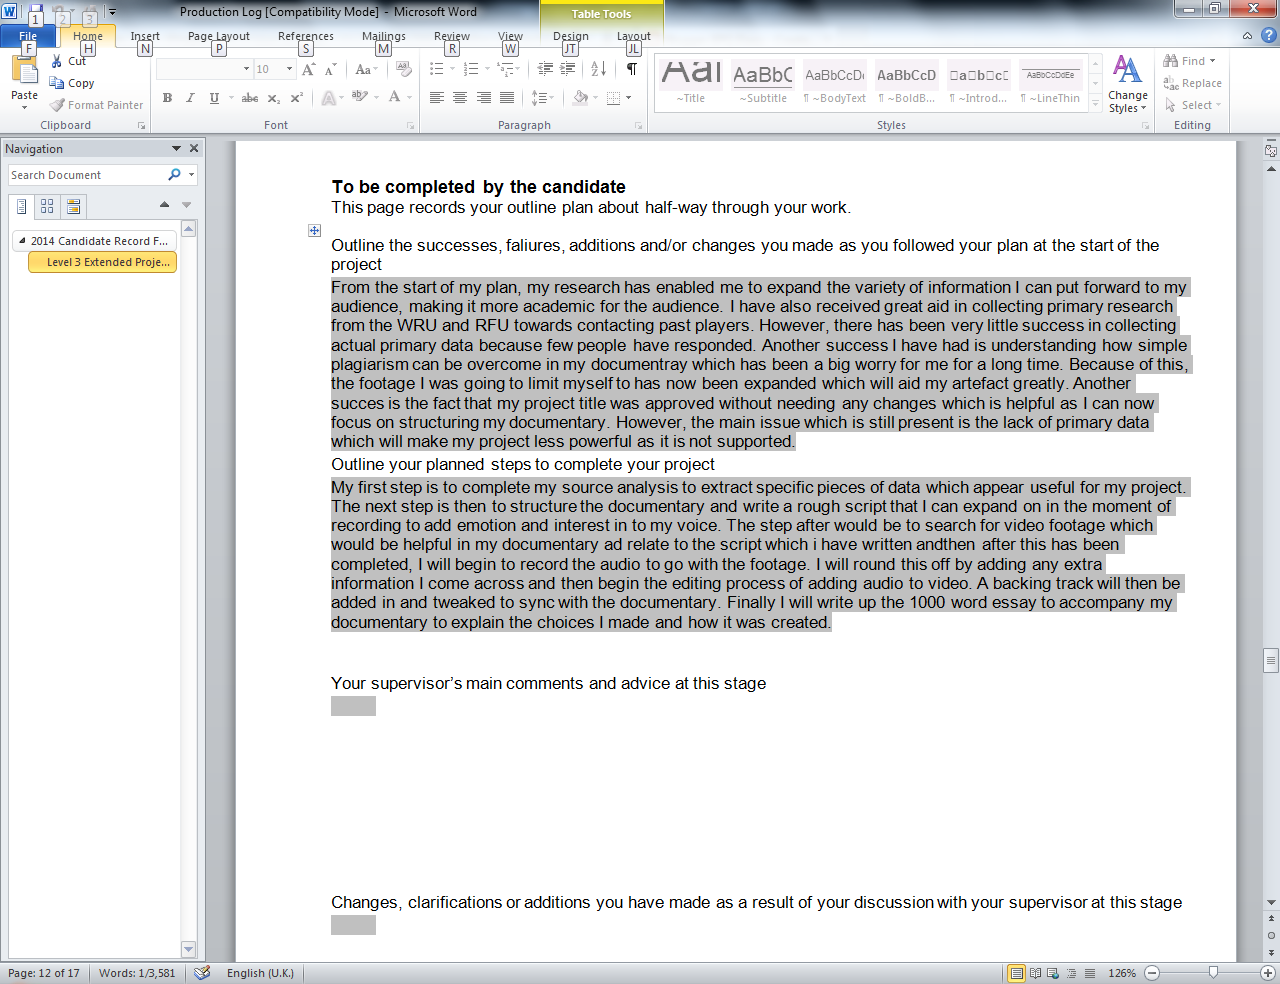Apply subscript formatting

pos(273,98)
